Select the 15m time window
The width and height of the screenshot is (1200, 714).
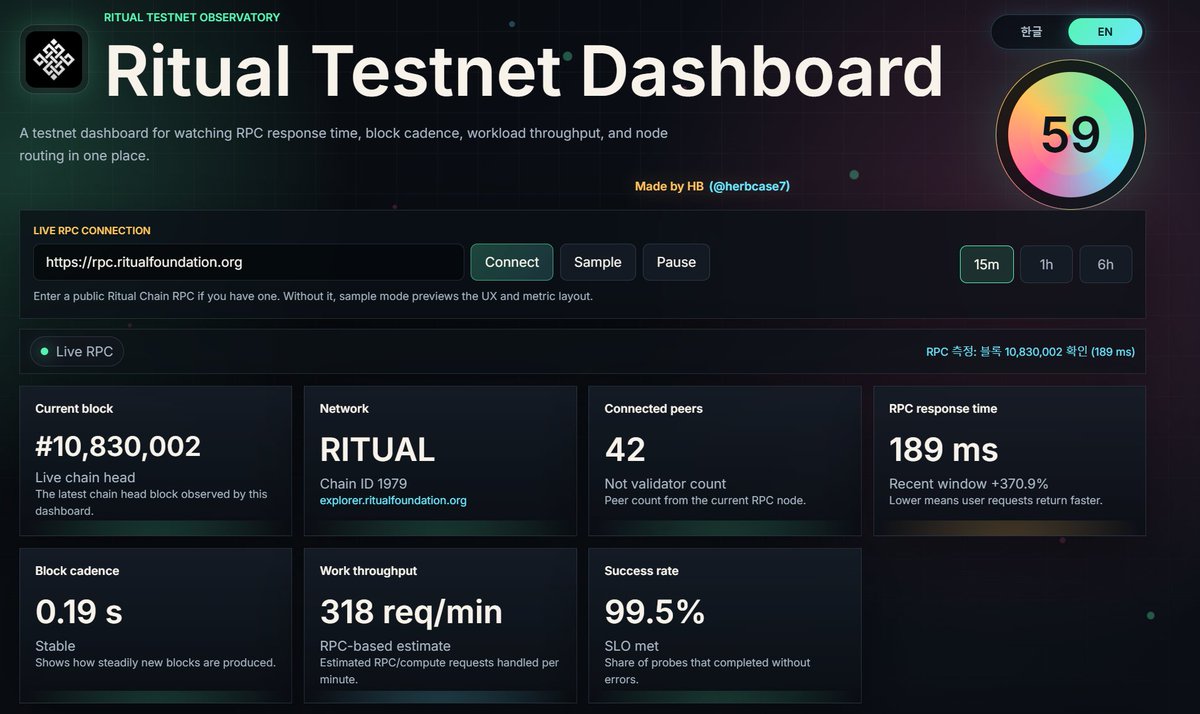coord(987,264)
